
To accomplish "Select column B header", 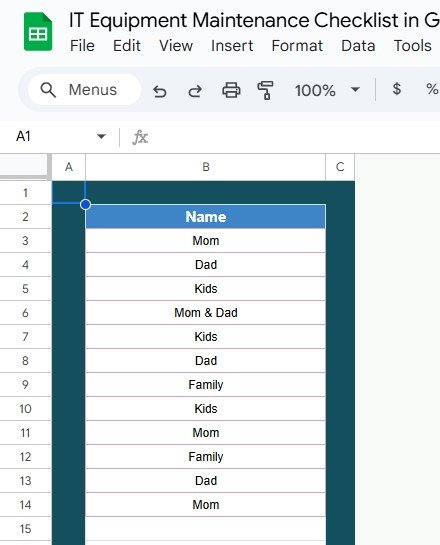I will [x=205, y=167].
